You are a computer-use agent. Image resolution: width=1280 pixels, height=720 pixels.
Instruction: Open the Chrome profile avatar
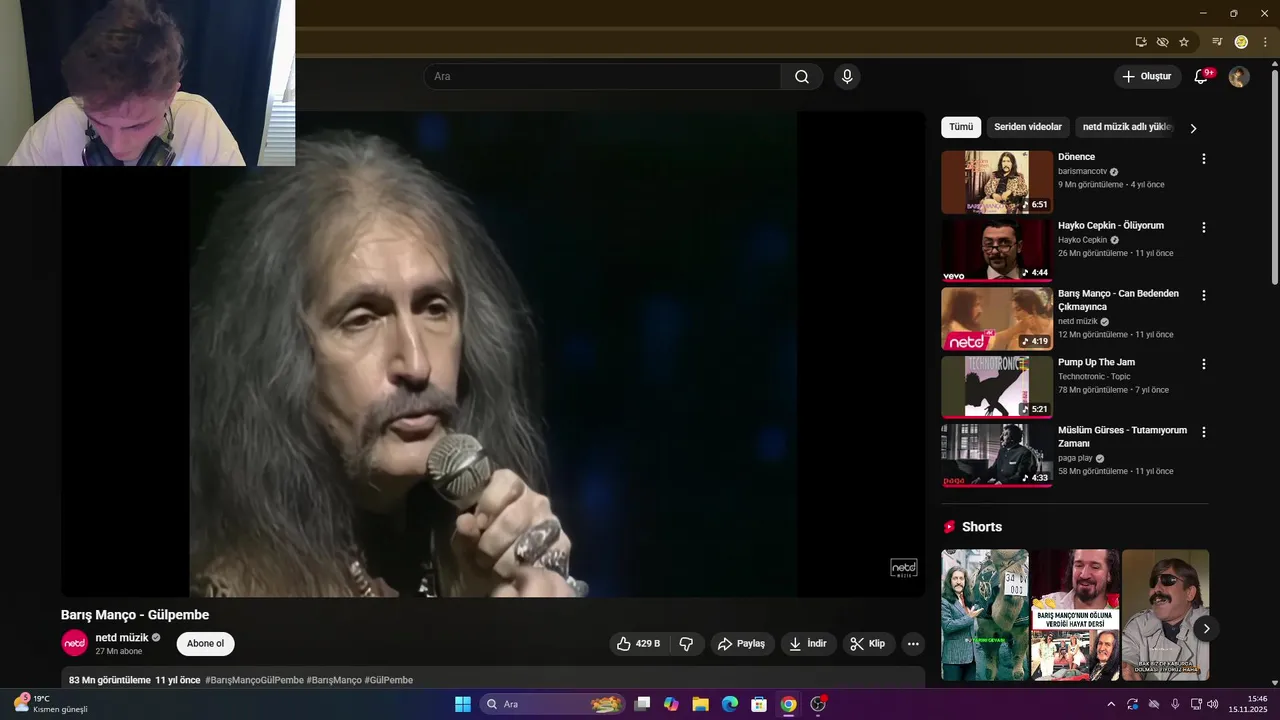1241,42
